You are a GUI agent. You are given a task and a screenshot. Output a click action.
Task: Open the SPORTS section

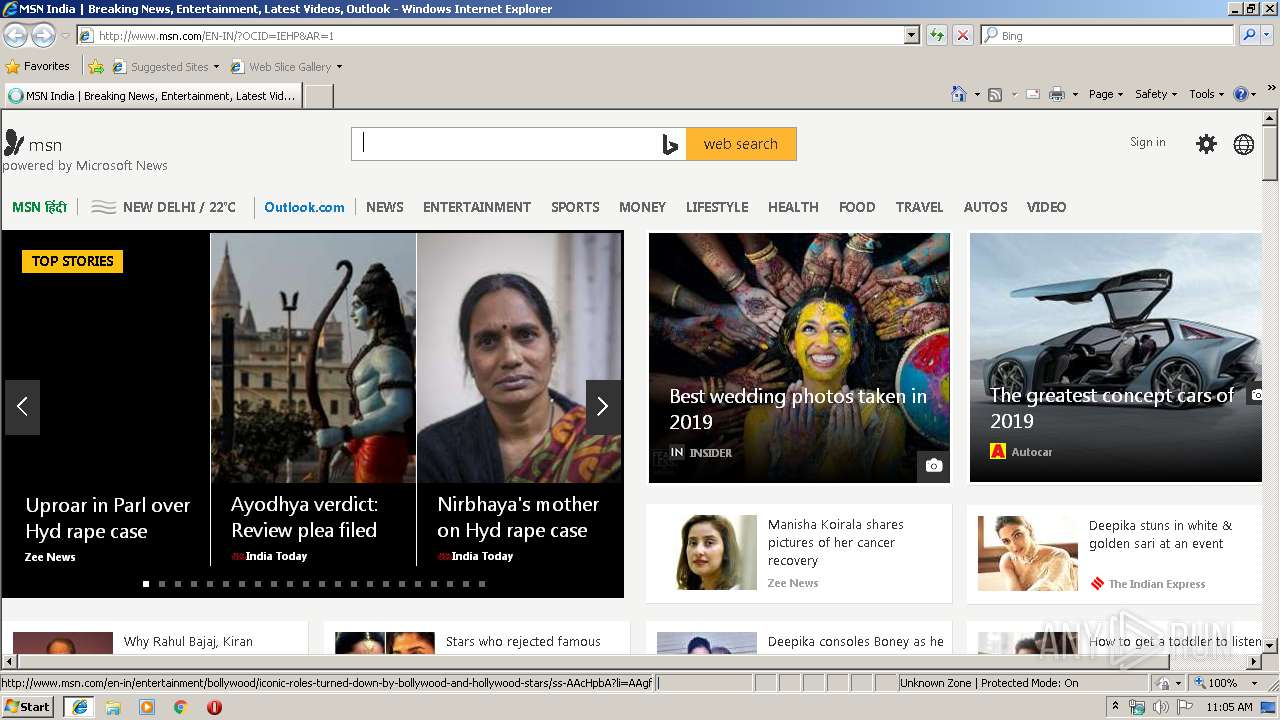[x=575, y=207]
